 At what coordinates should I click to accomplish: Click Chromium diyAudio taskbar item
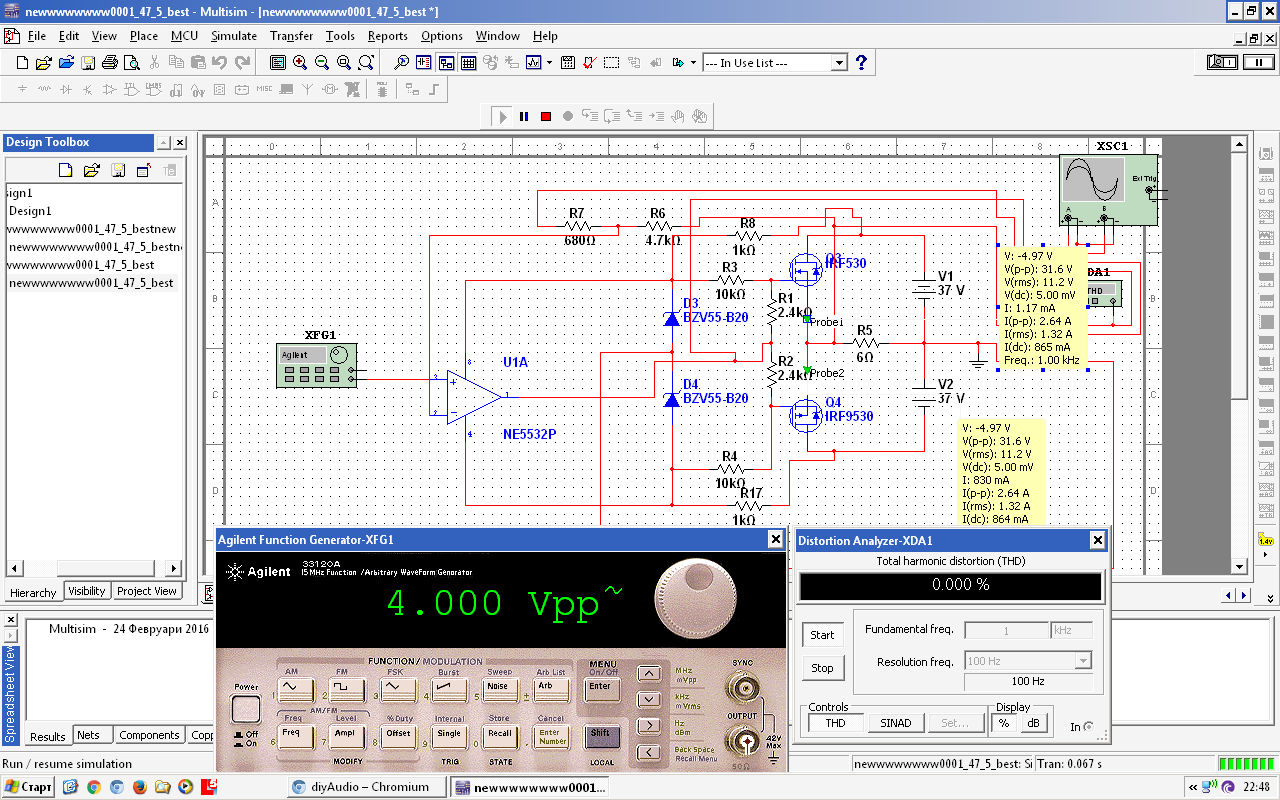click(368, 787)
